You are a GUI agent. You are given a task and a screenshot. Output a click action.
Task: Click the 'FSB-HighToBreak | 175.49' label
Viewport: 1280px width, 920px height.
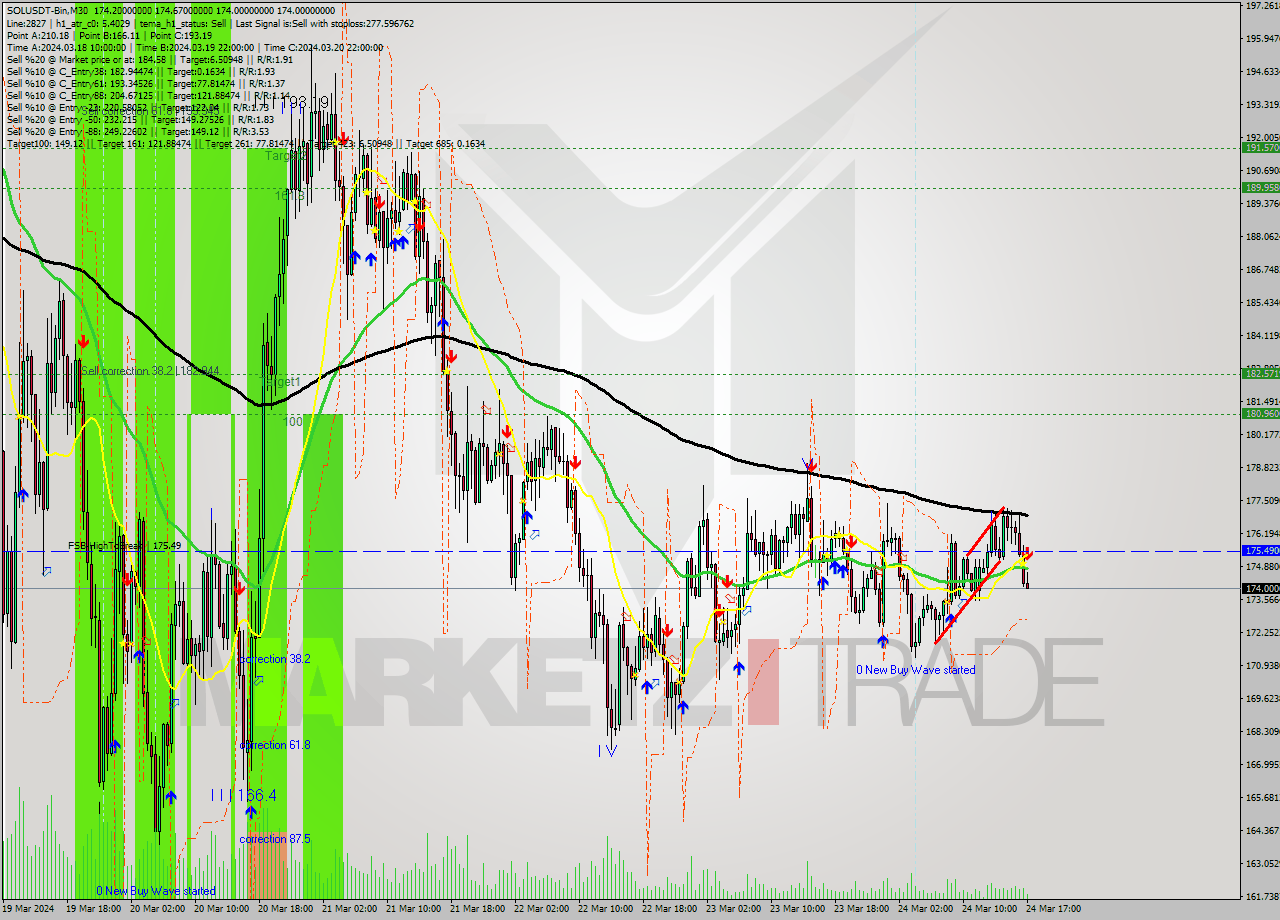(x=125, y=546)
